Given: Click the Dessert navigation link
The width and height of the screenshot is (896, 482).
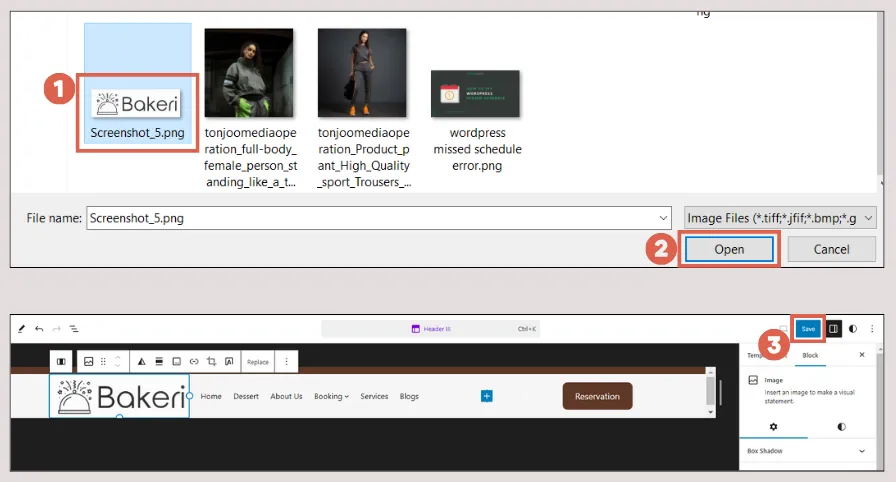Looking at the screenshot, I should [x=246, y=396].
